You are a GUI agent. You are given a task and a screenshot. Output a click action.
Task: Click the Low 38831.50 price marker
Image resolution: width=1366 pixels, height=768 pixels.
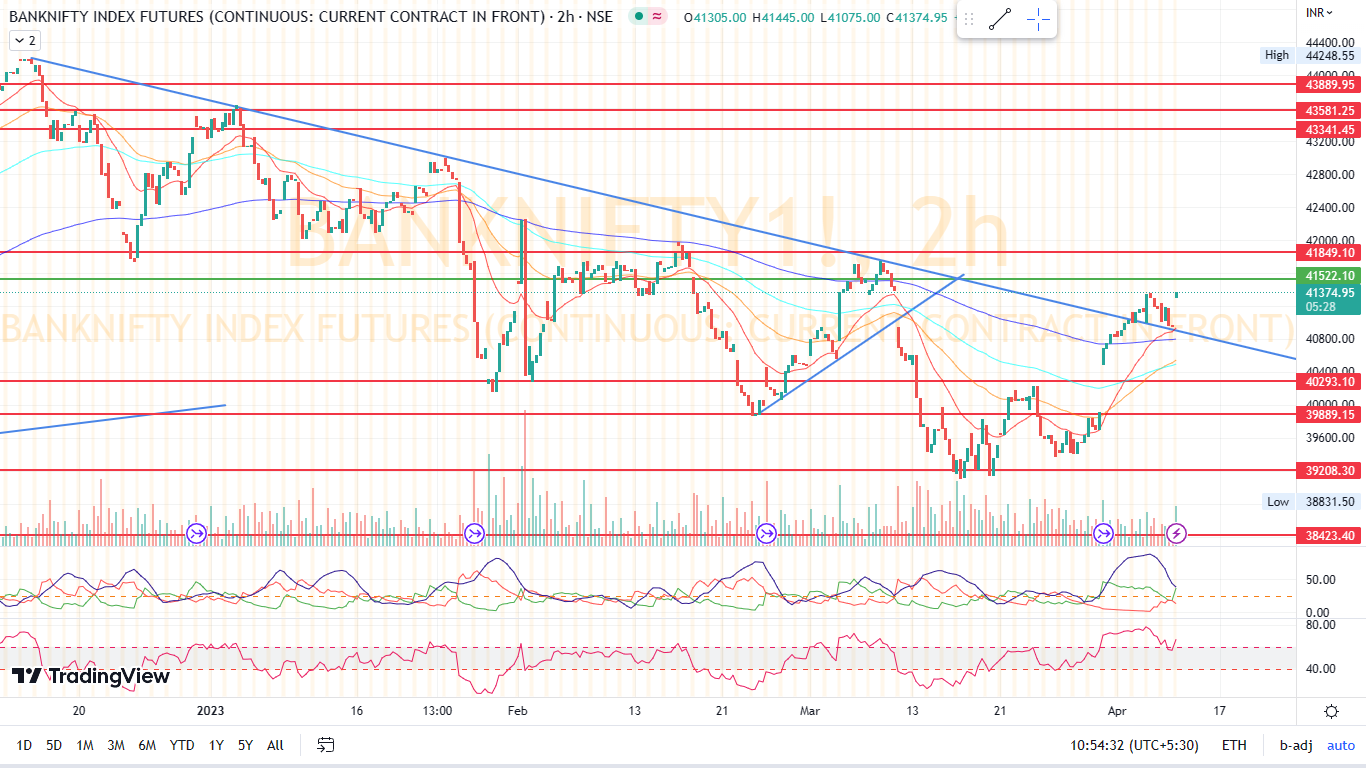pos(1310,502)
